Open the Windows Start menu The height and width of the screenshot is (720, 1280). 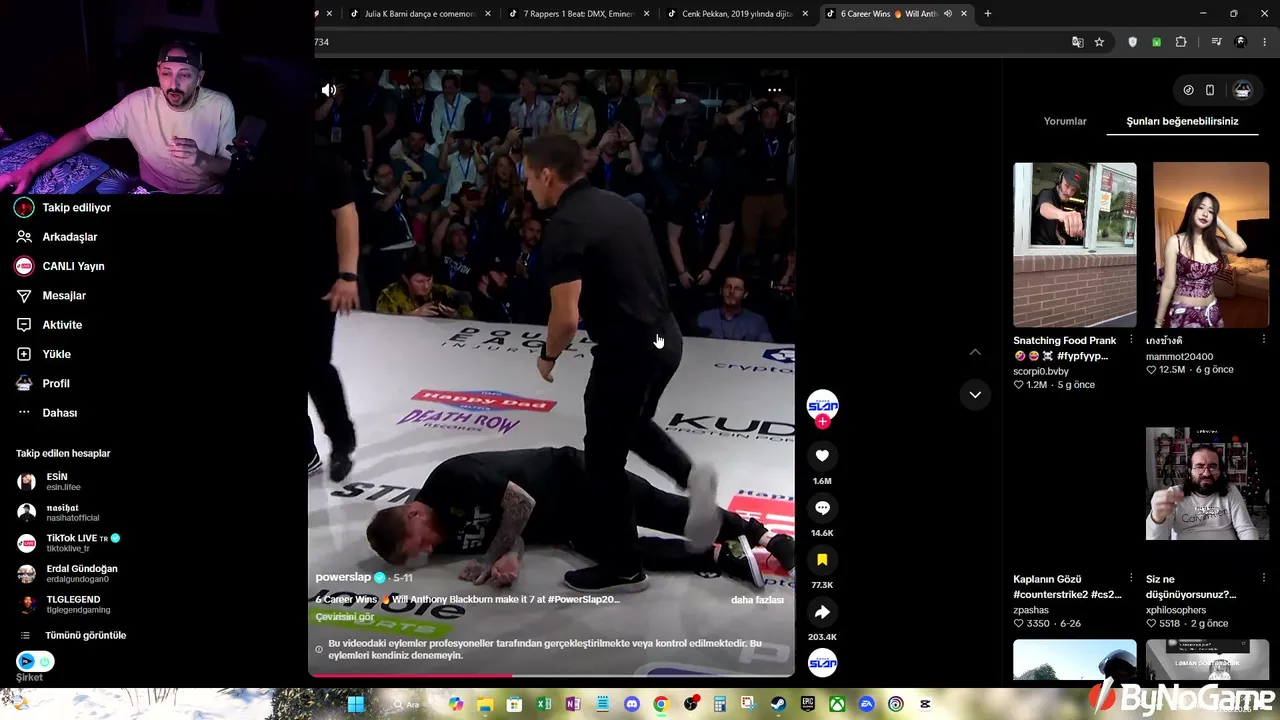[355, 704]
